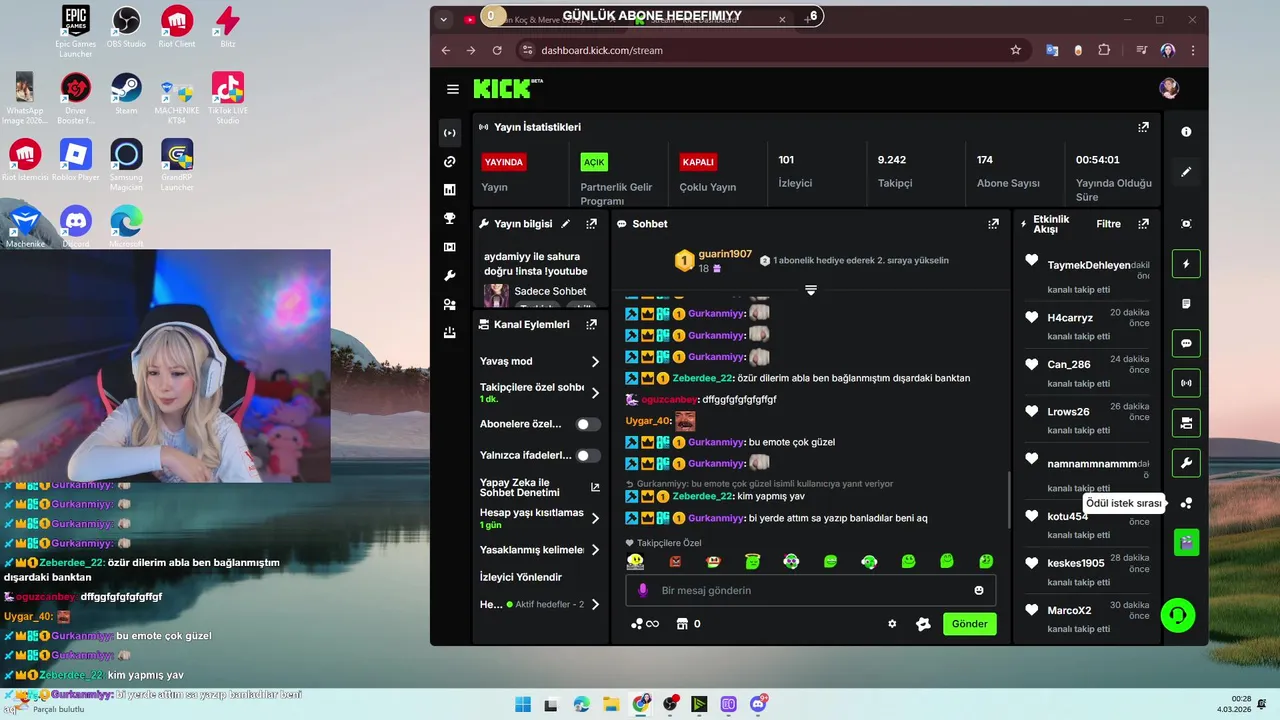
Task: Open the OBS Studio desktop shortcut
Action: tap(126, 27)
